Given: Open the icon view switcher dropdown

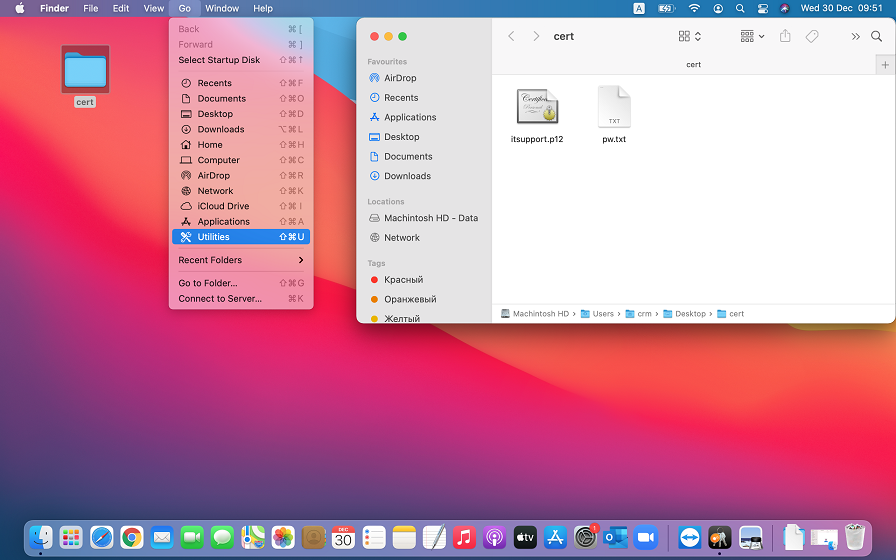Looking at the screenshot, I should click(689, 36).
